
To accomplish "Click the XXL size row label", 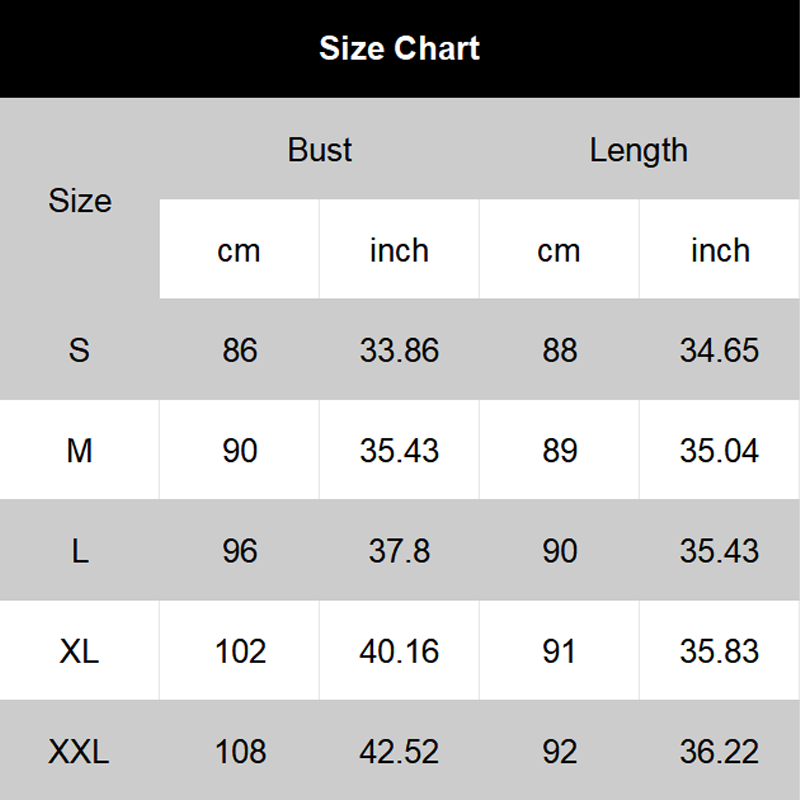I will tap(80, 751).
